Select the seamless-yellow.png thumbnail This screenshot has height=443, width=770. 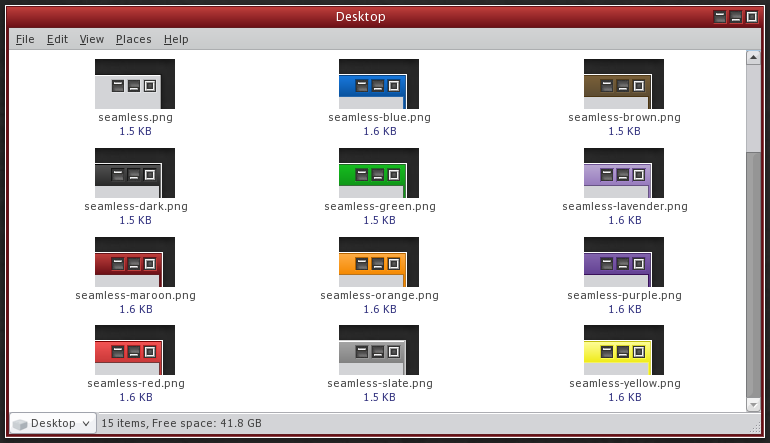624,350
